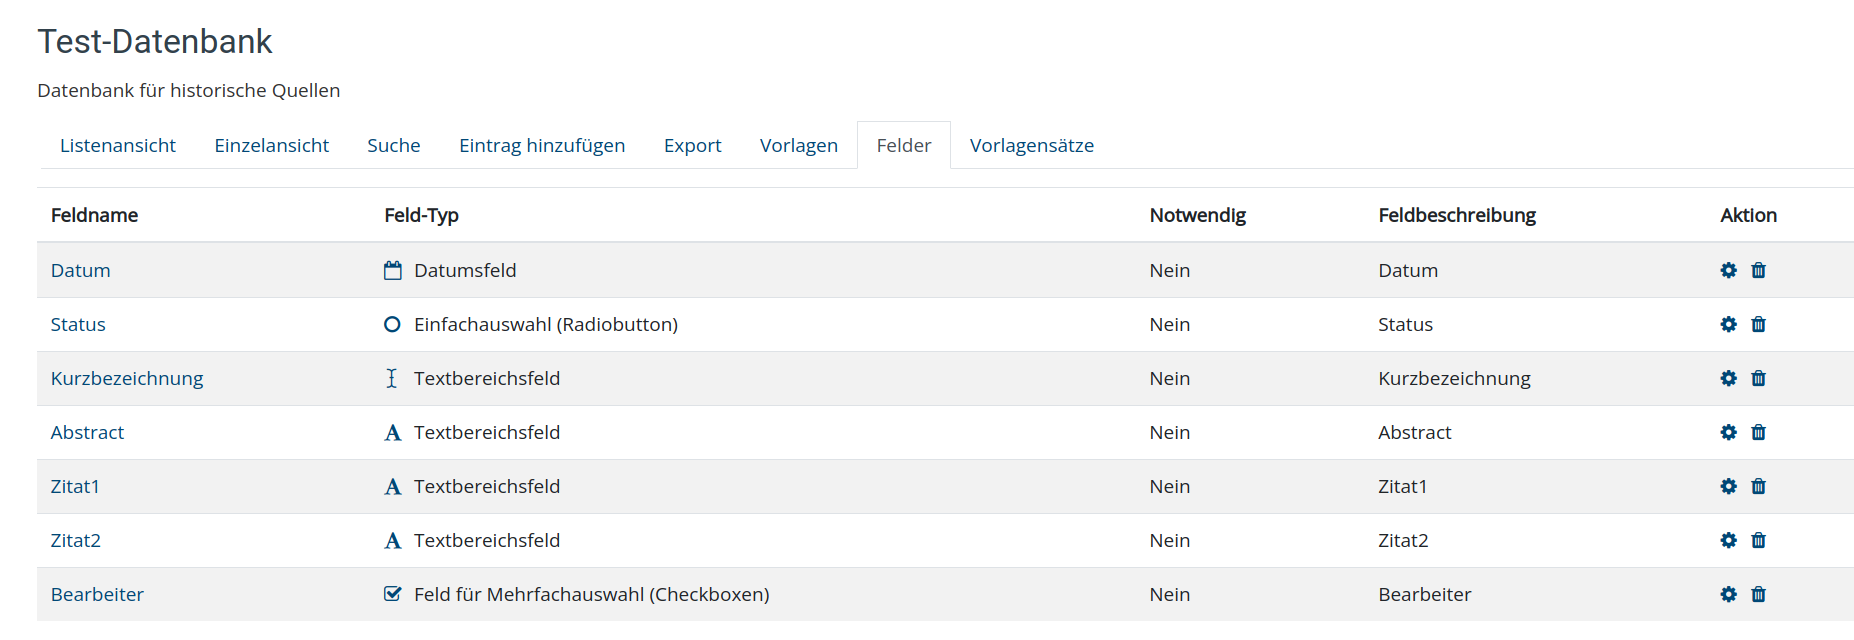Delete the Datum field via trash icon
Viewport: 1854px width, 640px height.
[x=1758, y=270]
